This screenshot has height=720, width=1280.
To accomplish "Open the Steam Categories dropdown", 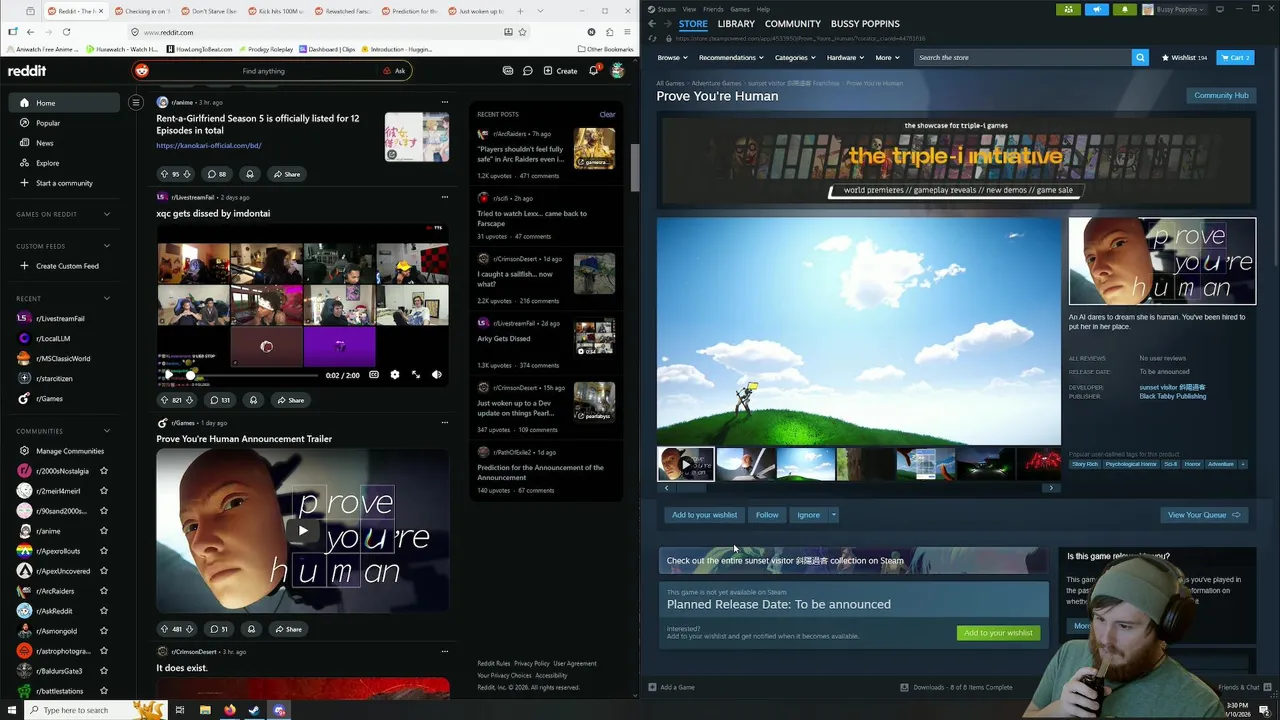I will coord(795,57).
